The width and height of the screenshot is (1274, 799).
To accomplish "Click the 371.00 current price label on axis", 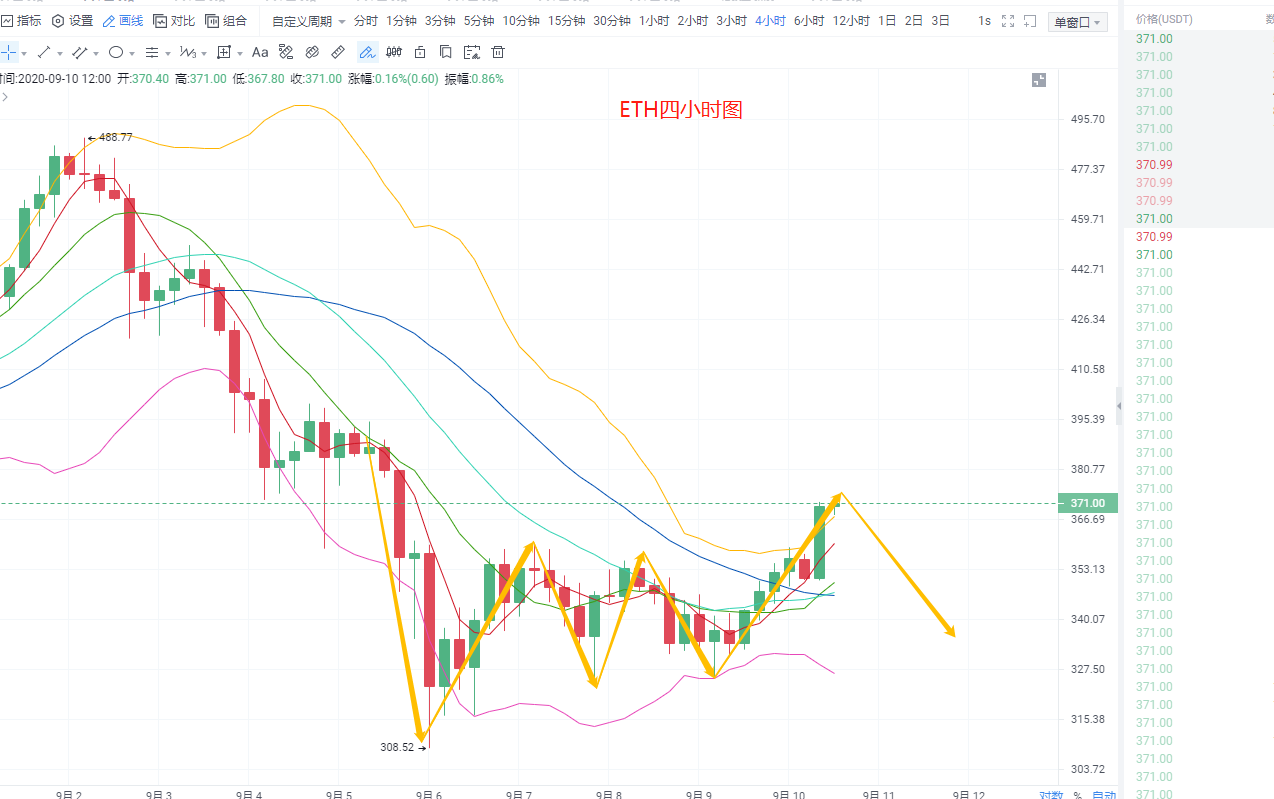I will (1087, 503).
